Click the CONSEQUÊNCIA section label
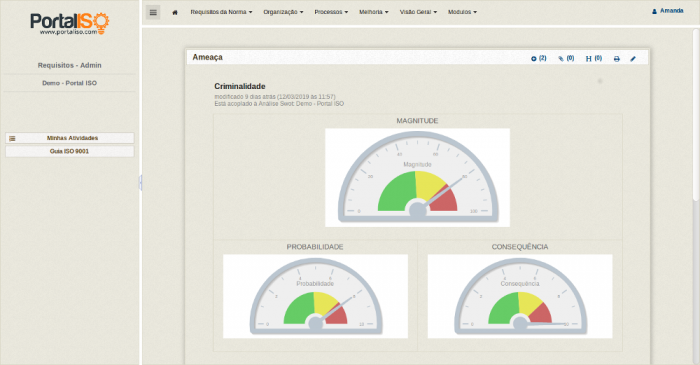700x365 pixels. 520,247
